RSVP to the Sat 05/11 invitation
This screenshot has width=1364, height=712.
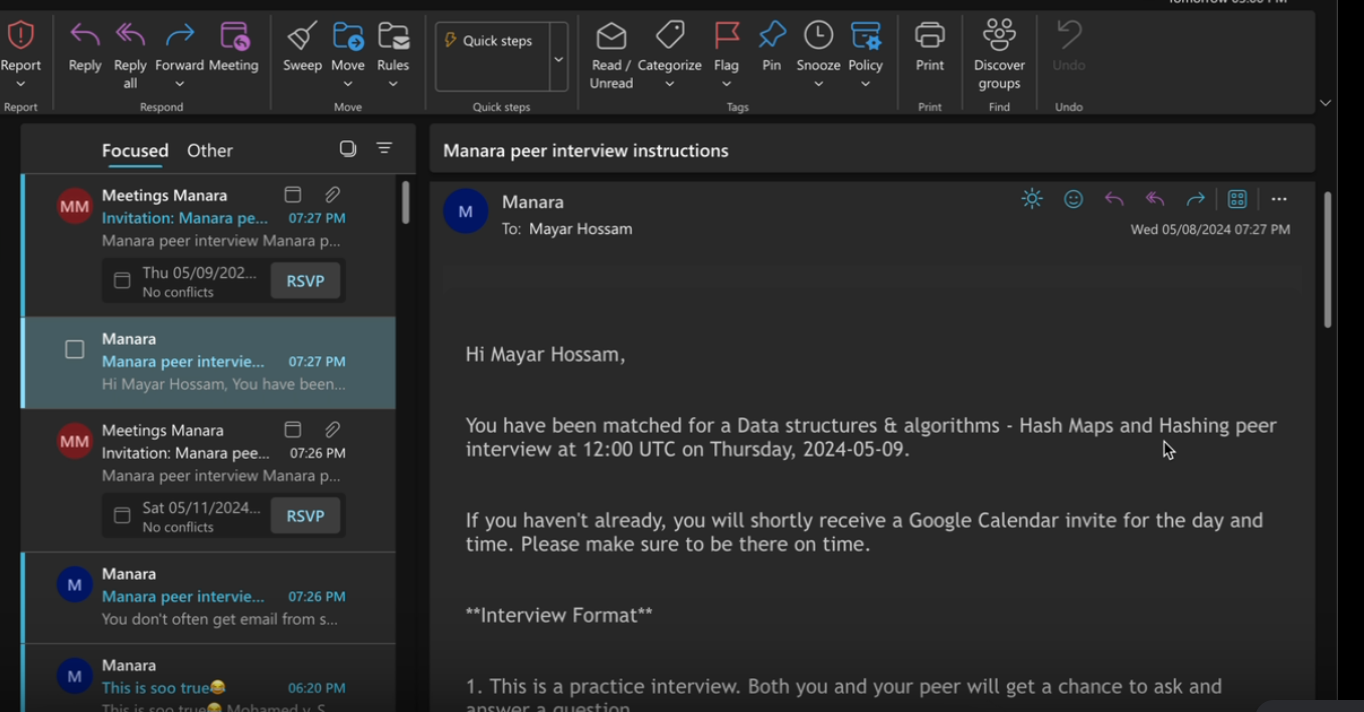coord(305,516)
